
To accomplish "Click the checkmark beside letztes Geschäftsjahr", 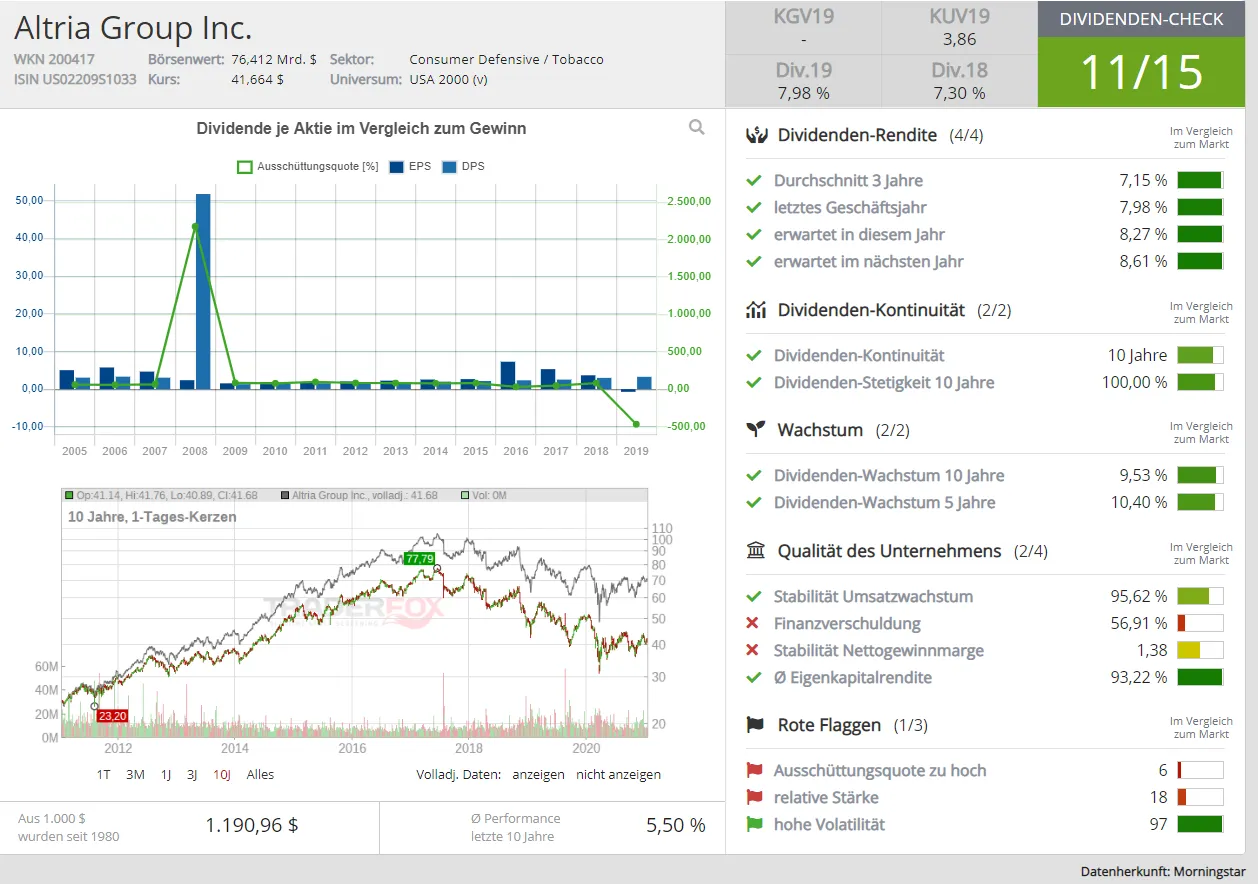I will (x=754, y=207).
